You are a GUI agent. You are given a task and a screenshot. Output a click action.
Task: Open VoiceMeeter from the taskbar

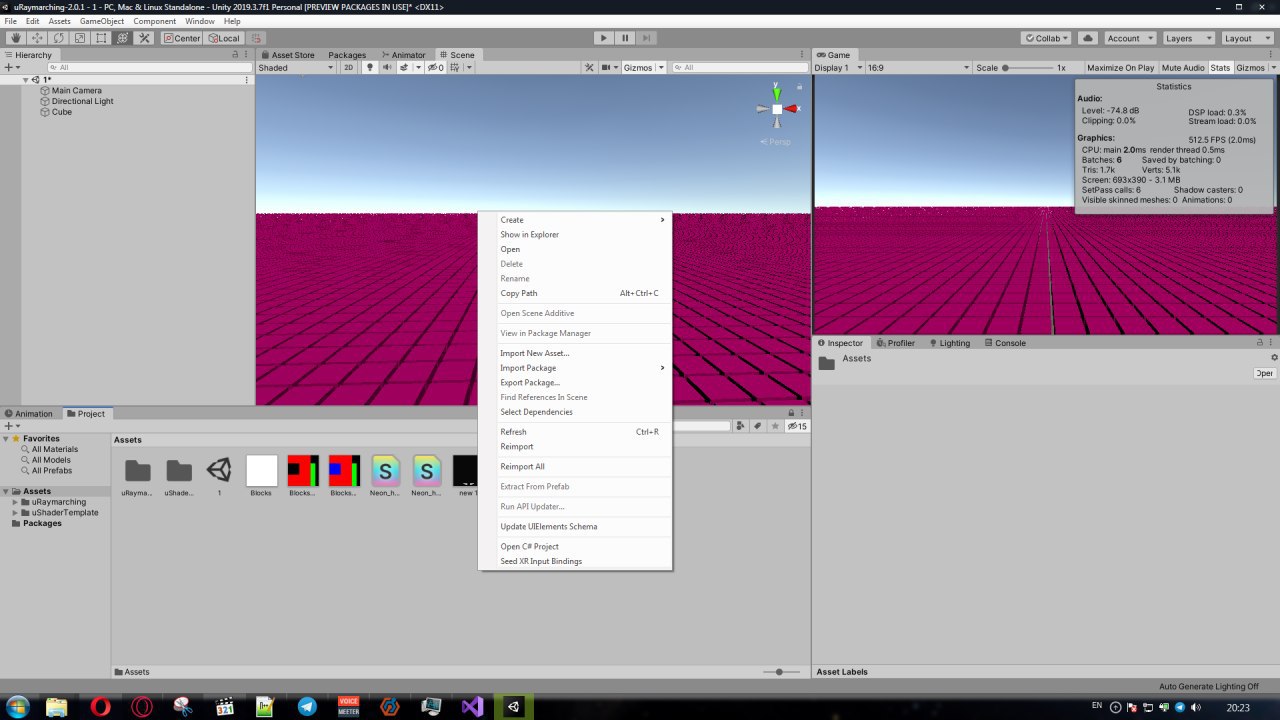348,706
